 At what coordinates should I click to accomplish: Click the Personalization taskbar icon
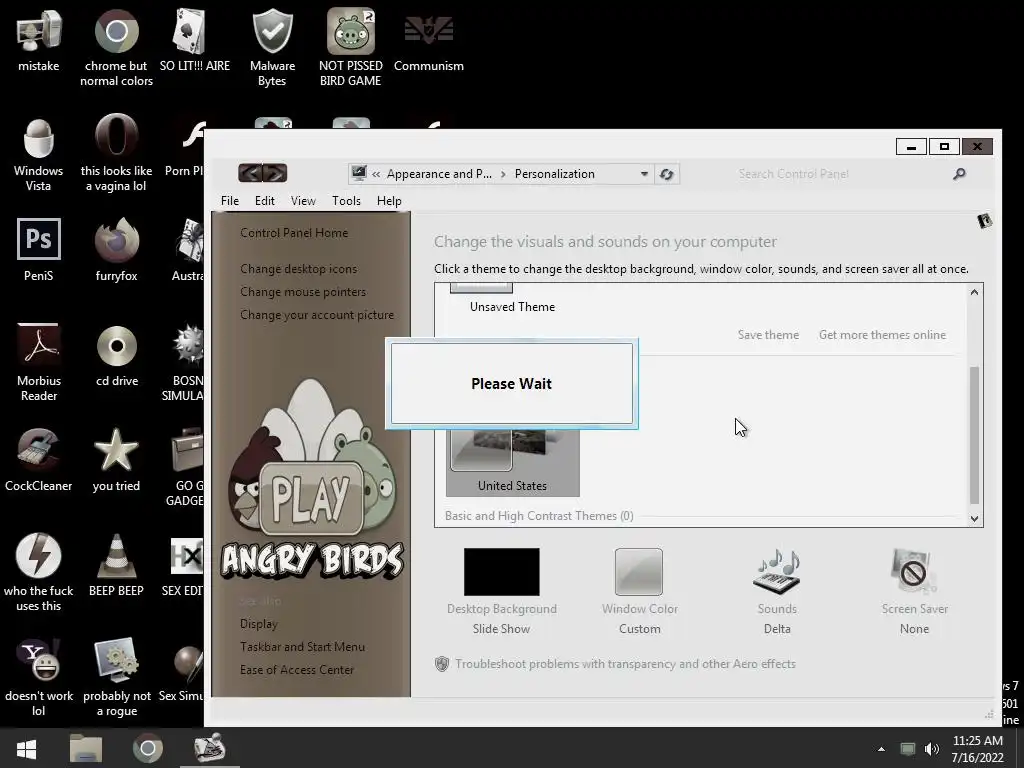point(210,748)
